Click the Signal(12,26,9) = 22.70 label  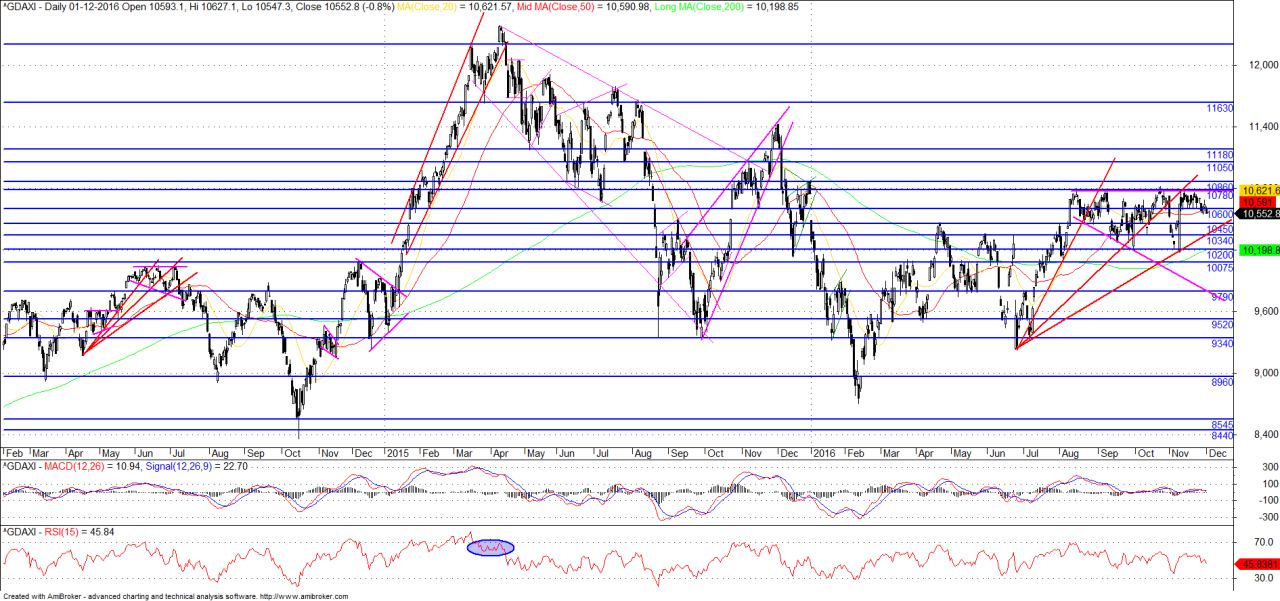[195, 466]
